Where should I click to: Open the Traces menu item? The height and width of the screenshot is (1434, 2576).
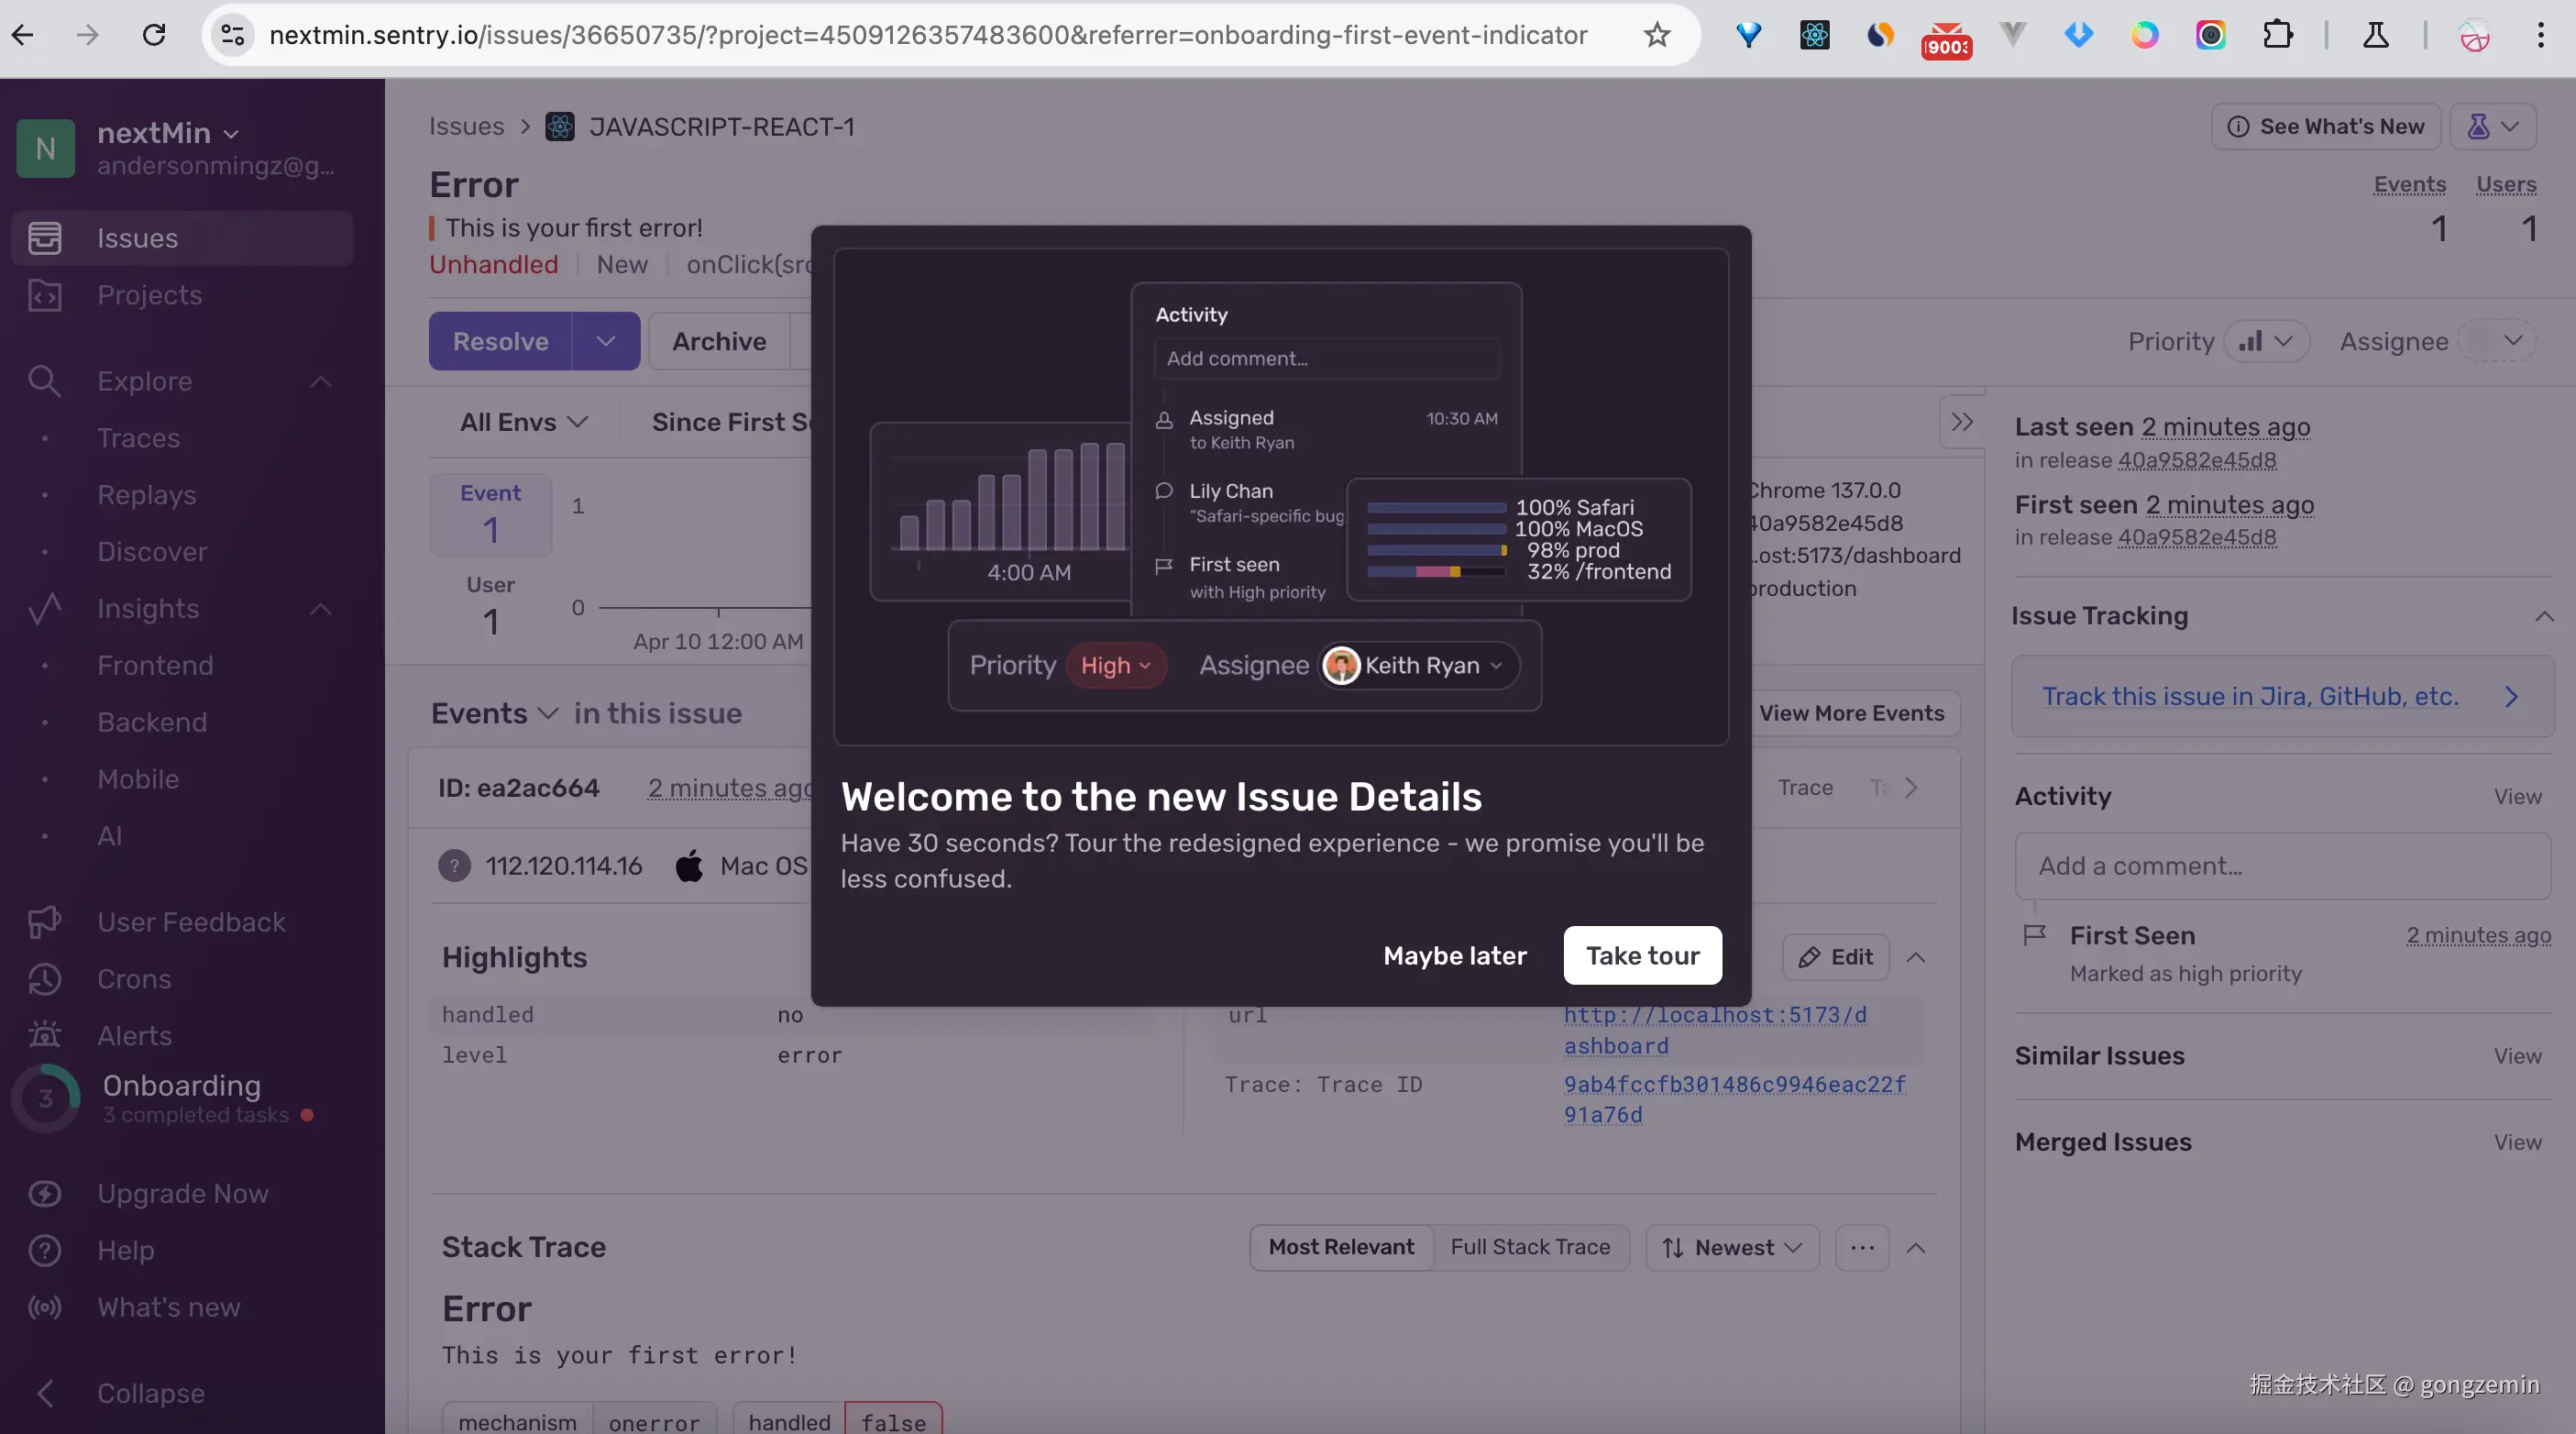click(x=138, y=438)
